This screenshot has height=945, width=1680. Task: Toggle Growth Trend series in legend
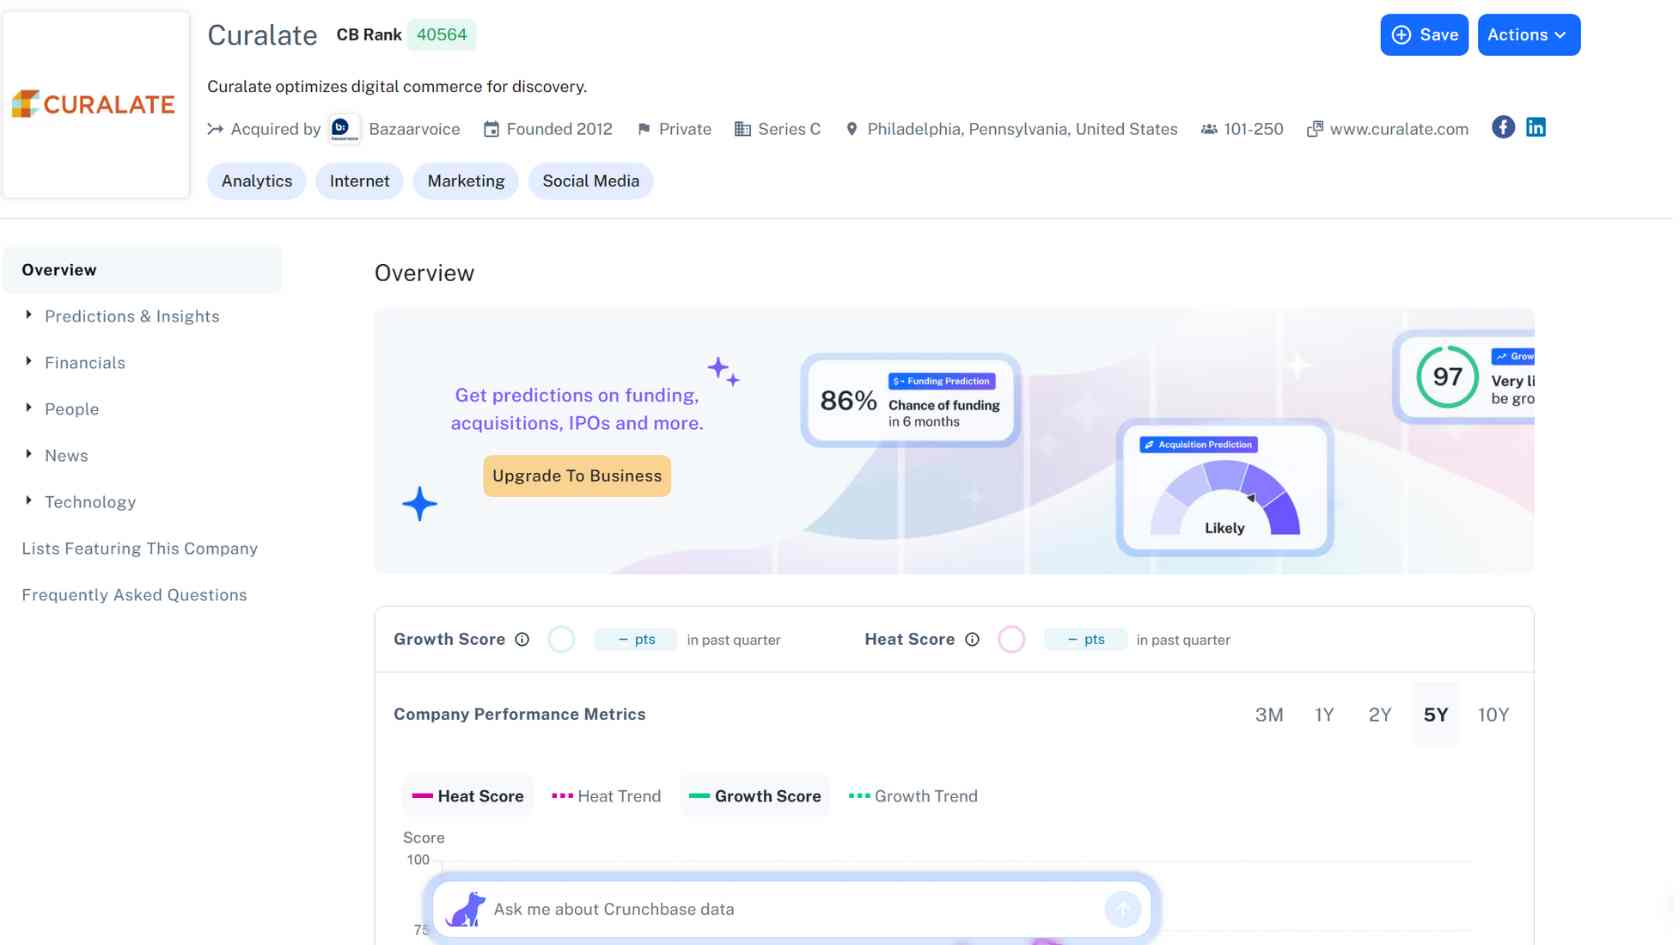pyautogui.click(x=913, y=796)
